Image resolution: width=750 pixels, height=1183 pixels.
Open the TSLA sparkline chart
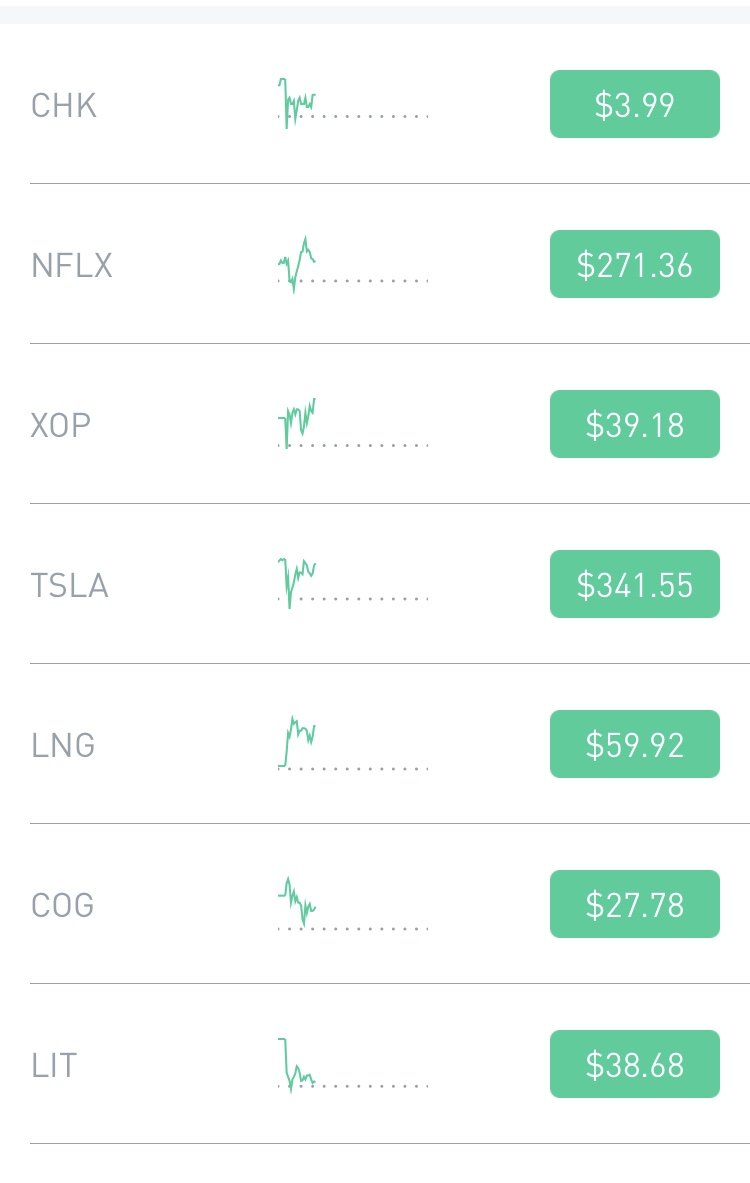click(x=353, y=583)
